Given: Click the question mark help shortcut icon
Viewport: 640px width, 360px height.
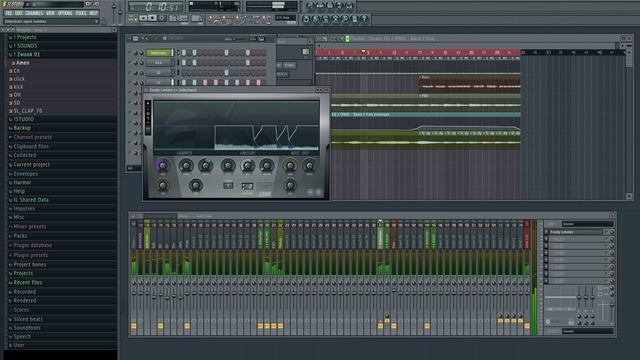Looking at the screenshot, I should [364, 19].
